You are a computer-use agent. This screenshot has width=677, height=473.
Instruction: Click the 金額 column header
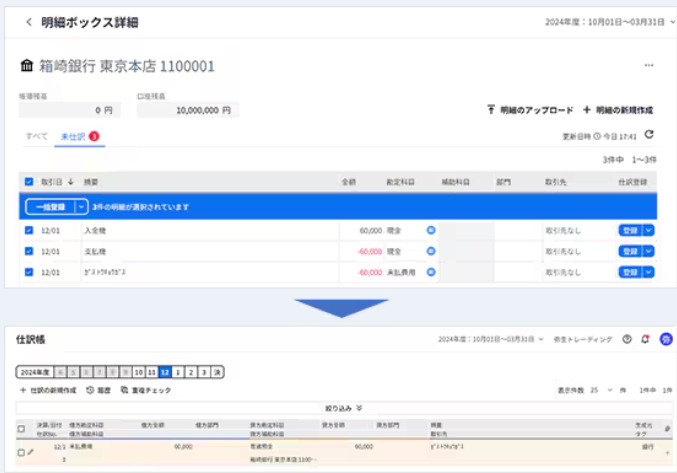349,182
